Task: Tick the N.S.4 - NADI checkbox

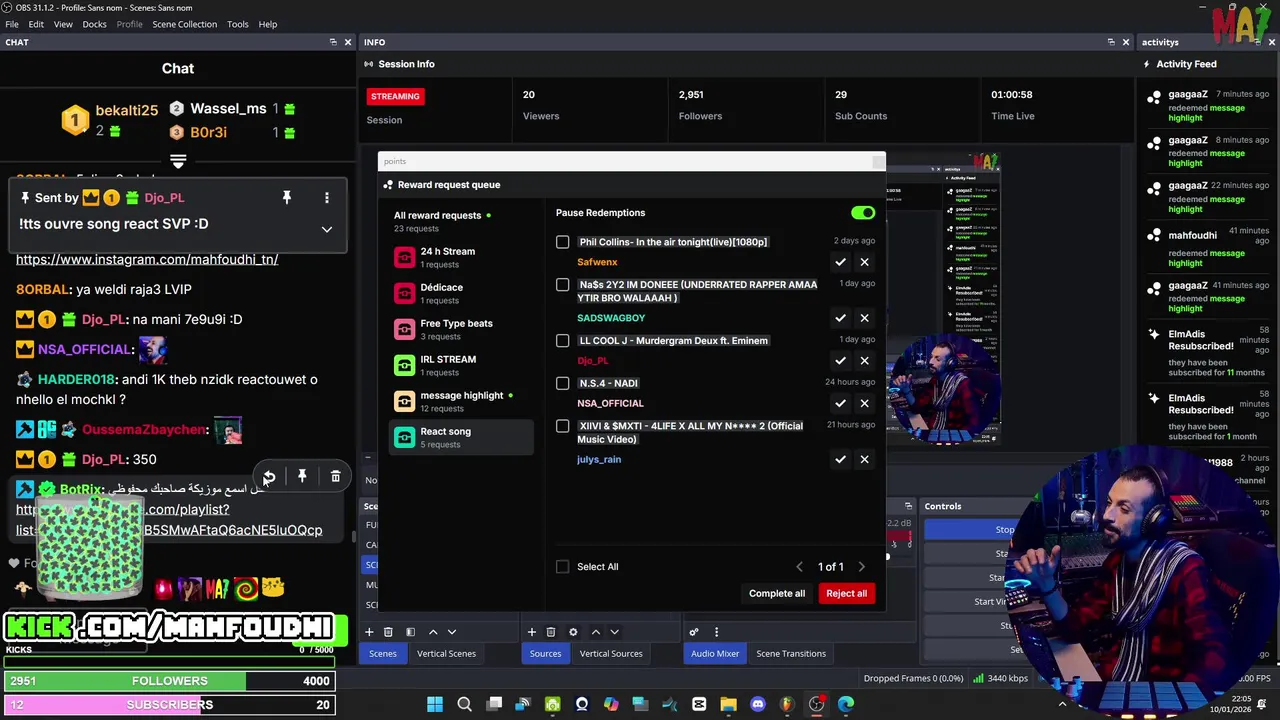Action: pos(563,383)
